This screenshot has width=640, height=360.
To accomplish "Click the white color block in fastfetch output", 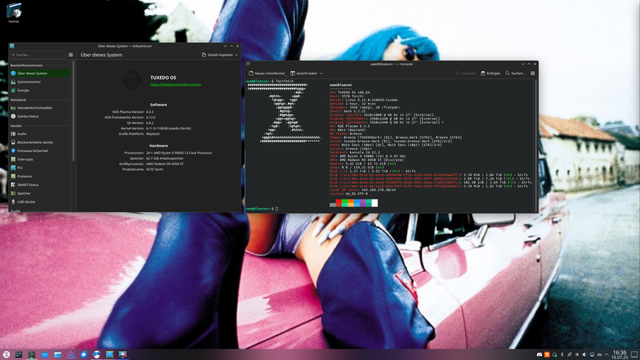I will pyautogui.click(x=375, y=203).
